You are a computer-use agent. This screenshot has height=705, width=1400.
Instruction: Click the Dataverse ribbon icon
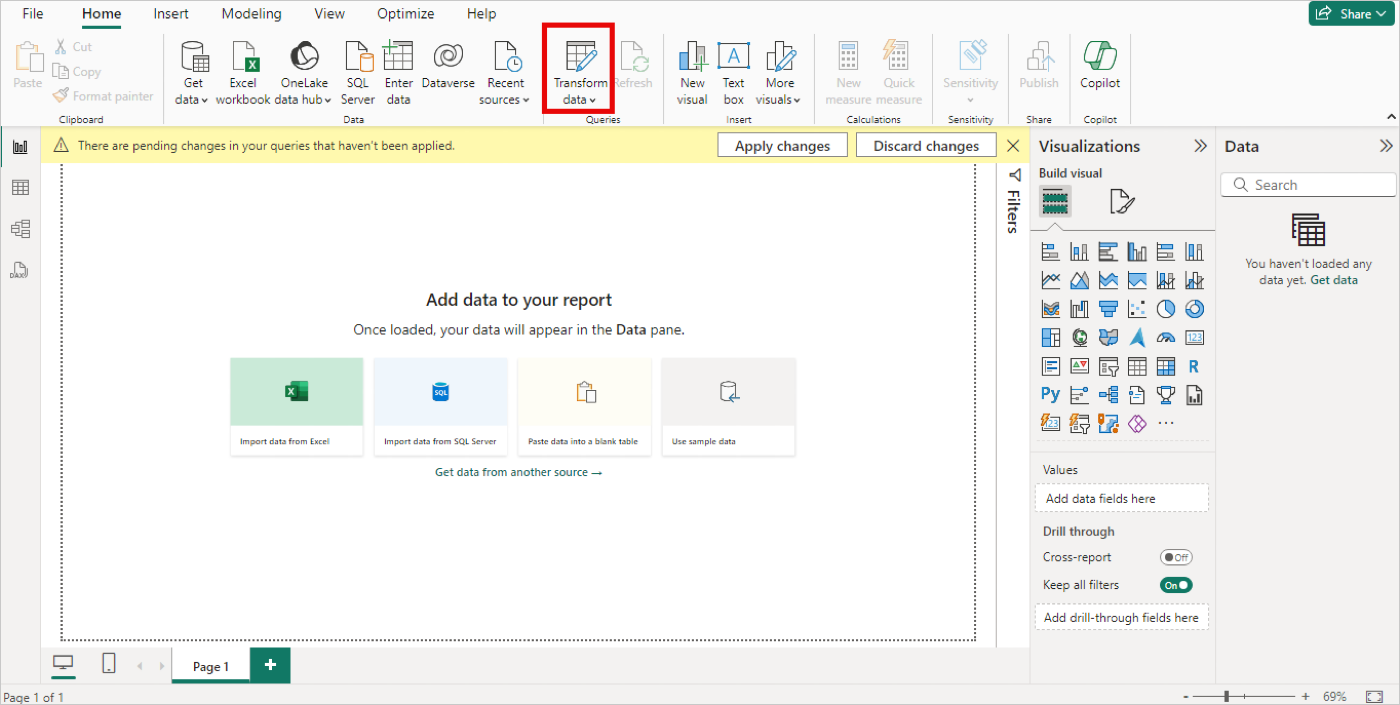point(448,66)
